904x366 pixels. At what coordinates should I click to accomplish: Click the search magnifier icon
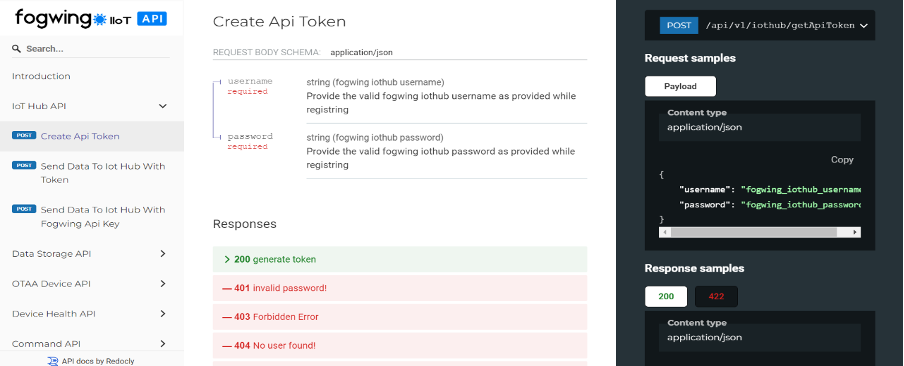click(17, 49)
